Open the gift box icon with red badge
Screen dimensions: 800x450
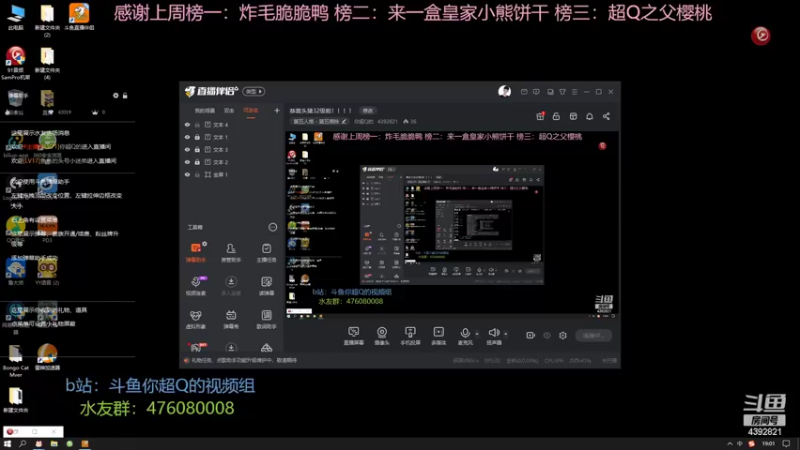point(540,116)
